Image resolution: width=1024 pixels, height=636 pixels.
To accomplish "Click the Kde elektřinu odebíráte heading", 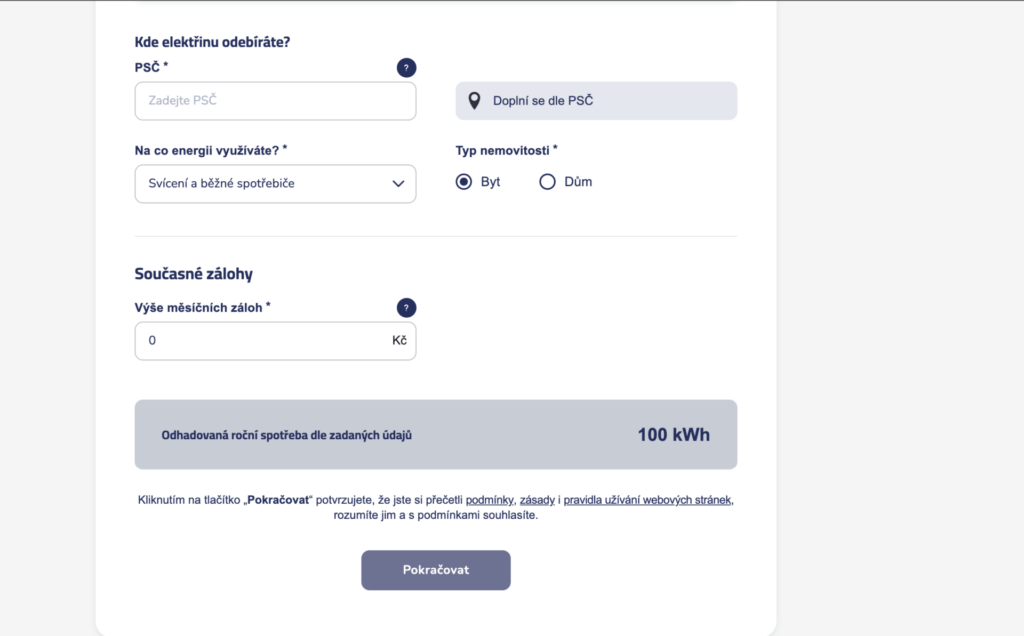I will [x=218, y=42].
